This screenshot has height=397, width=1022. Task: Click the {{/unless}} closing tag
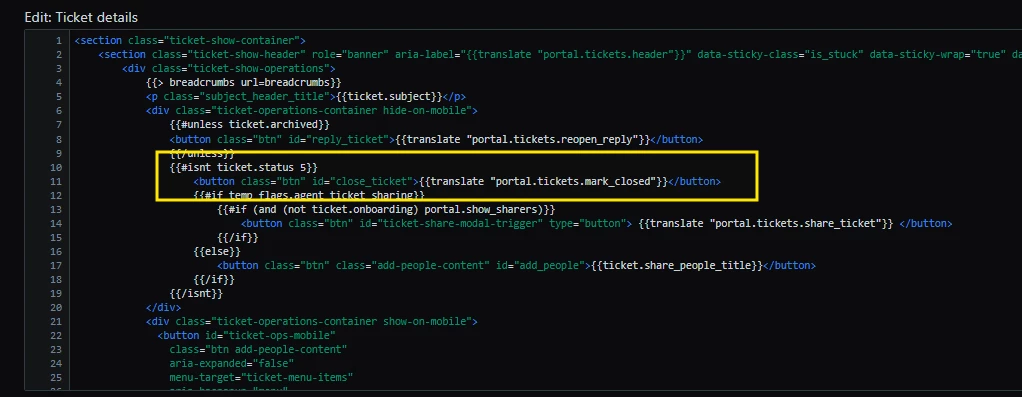point(202,153)
